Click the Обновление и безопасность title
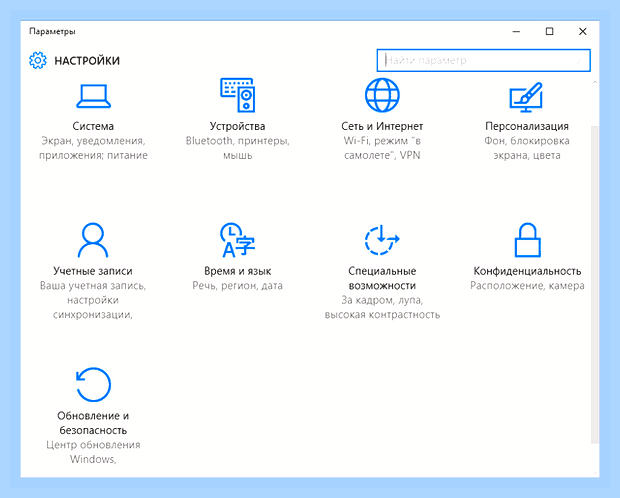Image resolution: width=620 pixels, height=498 pixels. [93, 423]
